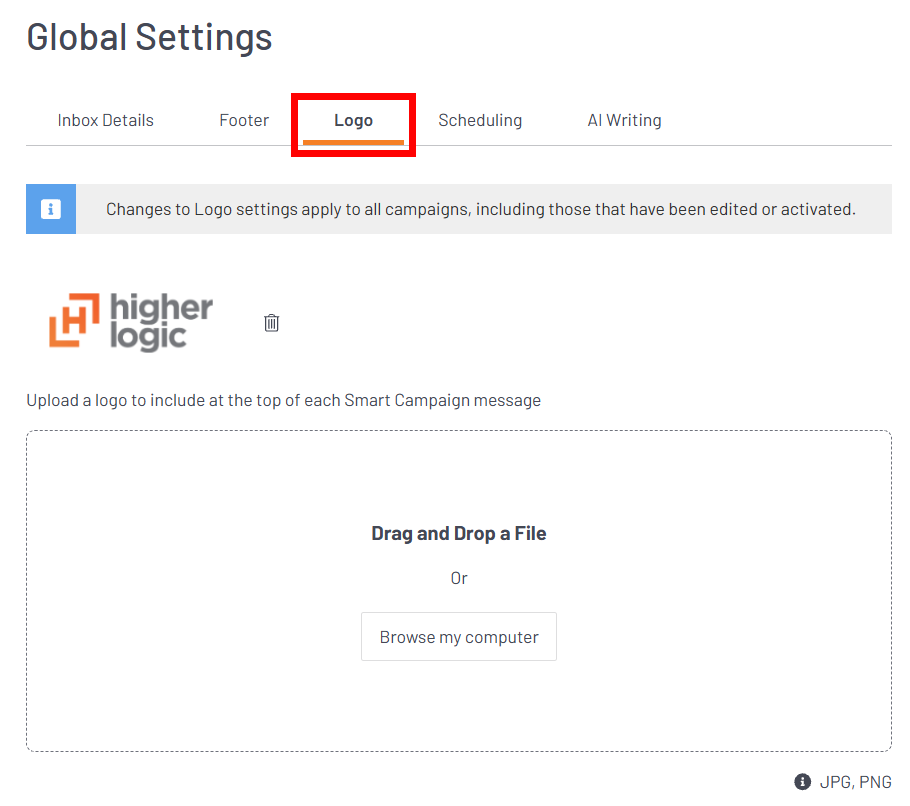Select the Logo tab
The width and height of the screenshot is (910, 806).
[353, 120]
